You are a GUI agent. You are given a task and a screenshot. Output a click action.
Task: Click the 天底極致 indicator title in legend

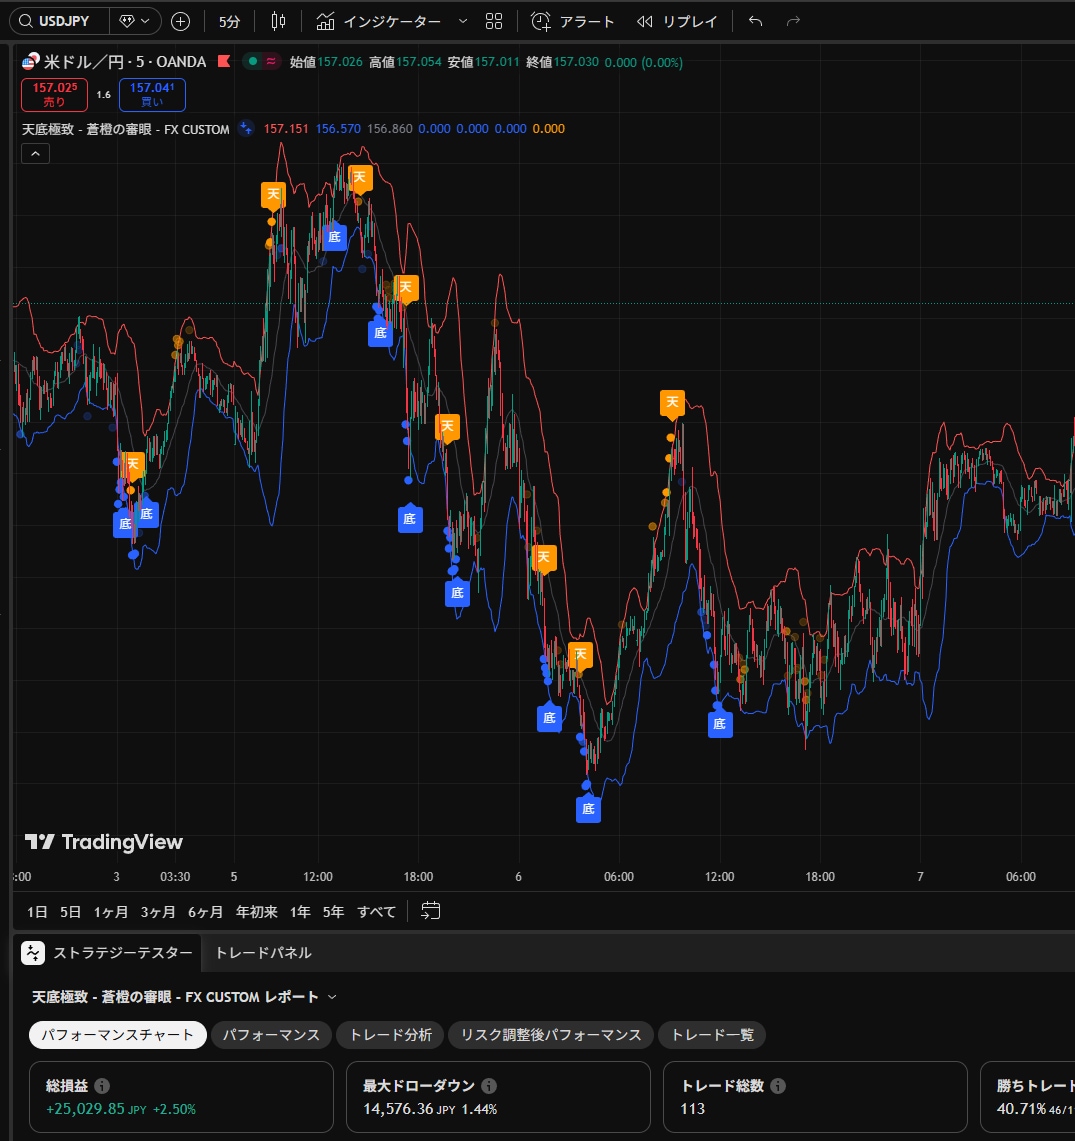tap(125, 129)
